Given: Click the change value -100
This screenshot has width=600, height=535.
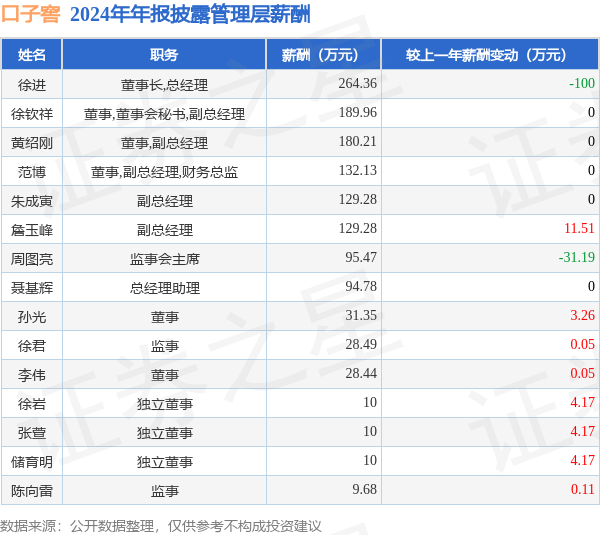Looking at the screenshot, I should click(582, 83).
